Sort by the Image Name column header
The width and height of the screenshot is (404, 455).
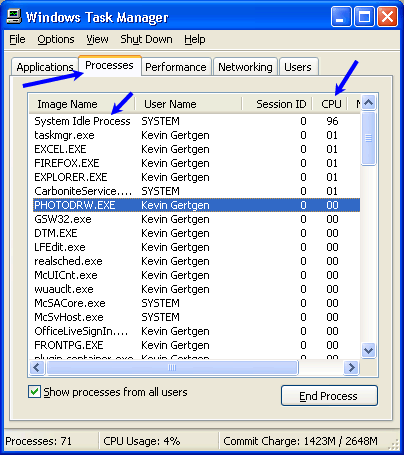tap(82, 104)
